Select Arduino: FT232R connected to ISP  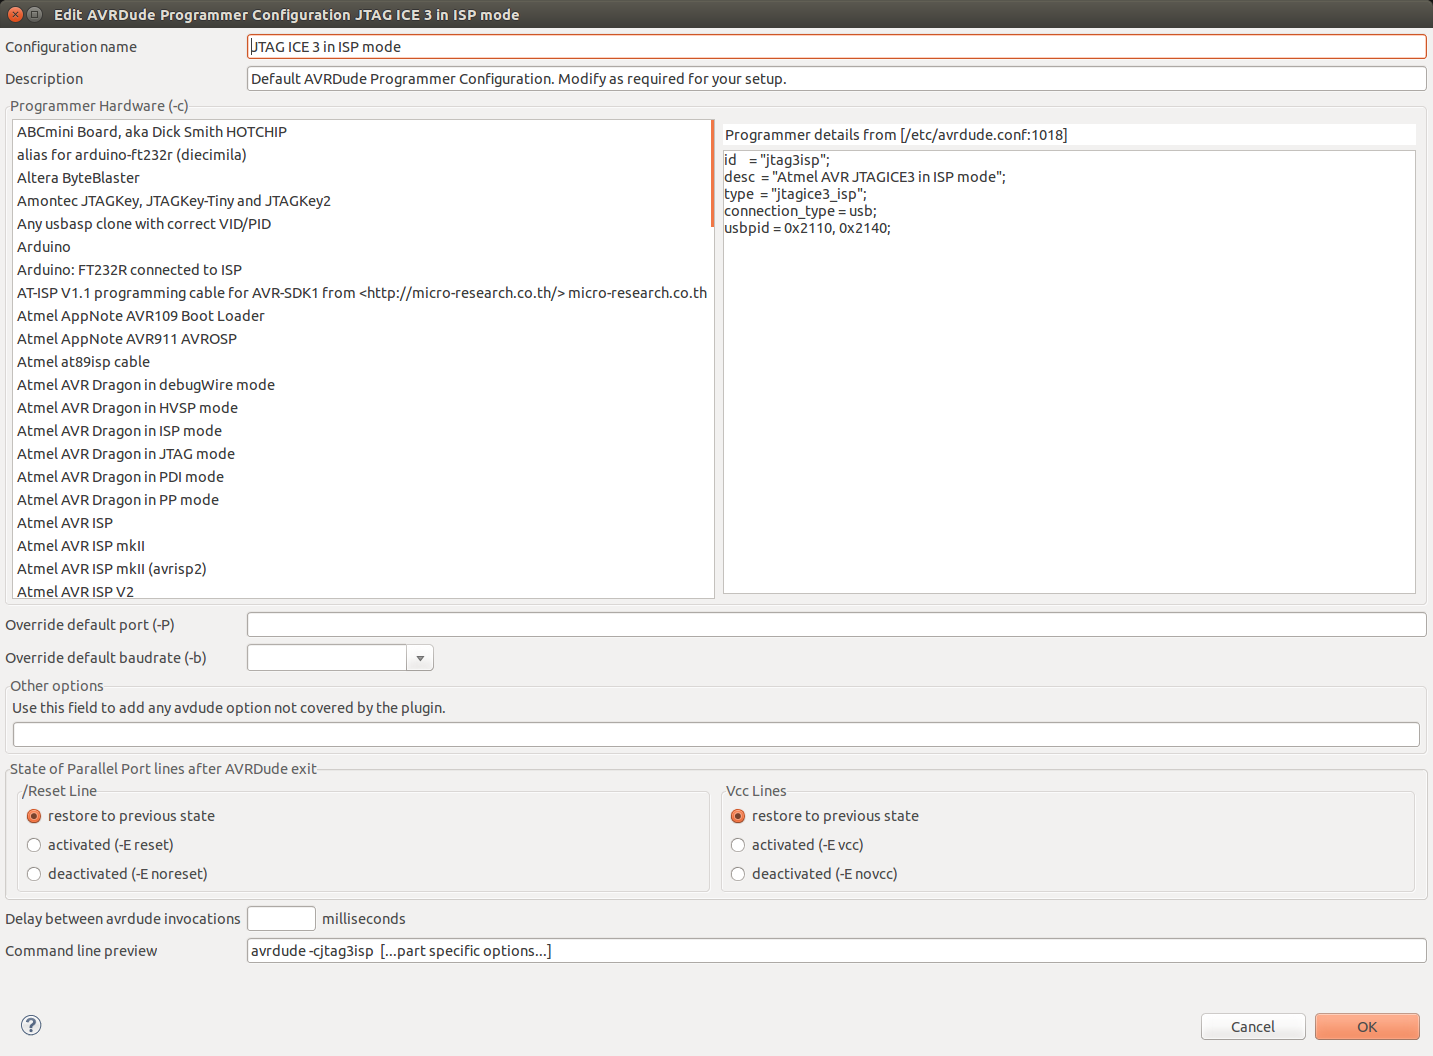[x=361, y=270]
